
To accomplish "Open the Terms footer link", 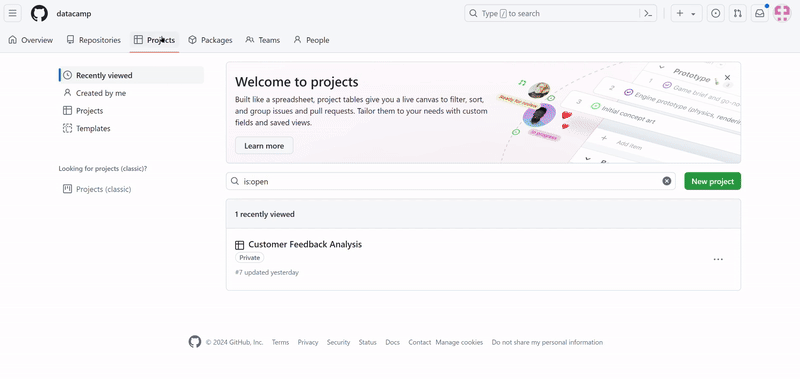I will coord(280,342).
